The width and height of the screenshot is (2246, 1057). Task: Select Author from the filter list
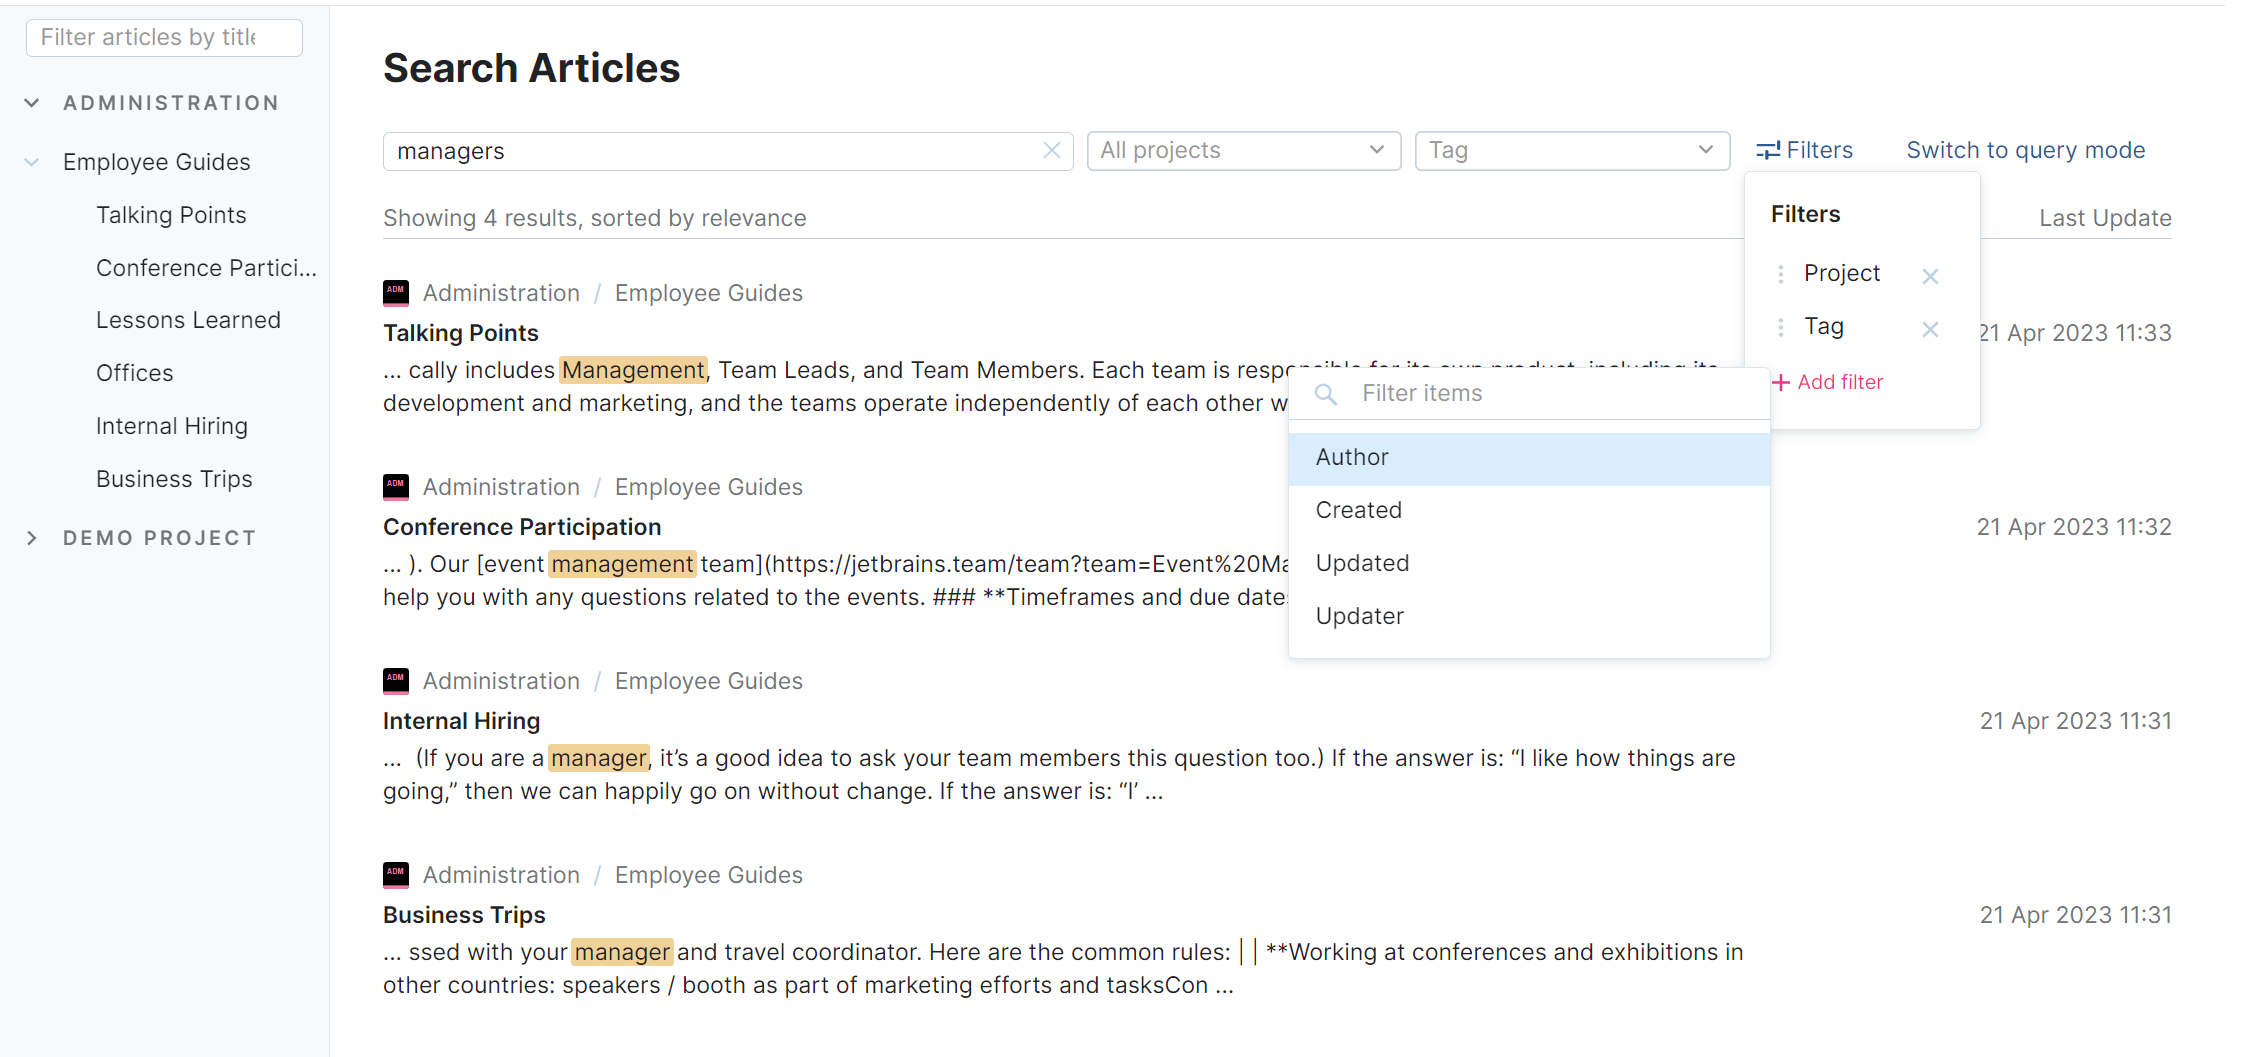coord(1353,458)
